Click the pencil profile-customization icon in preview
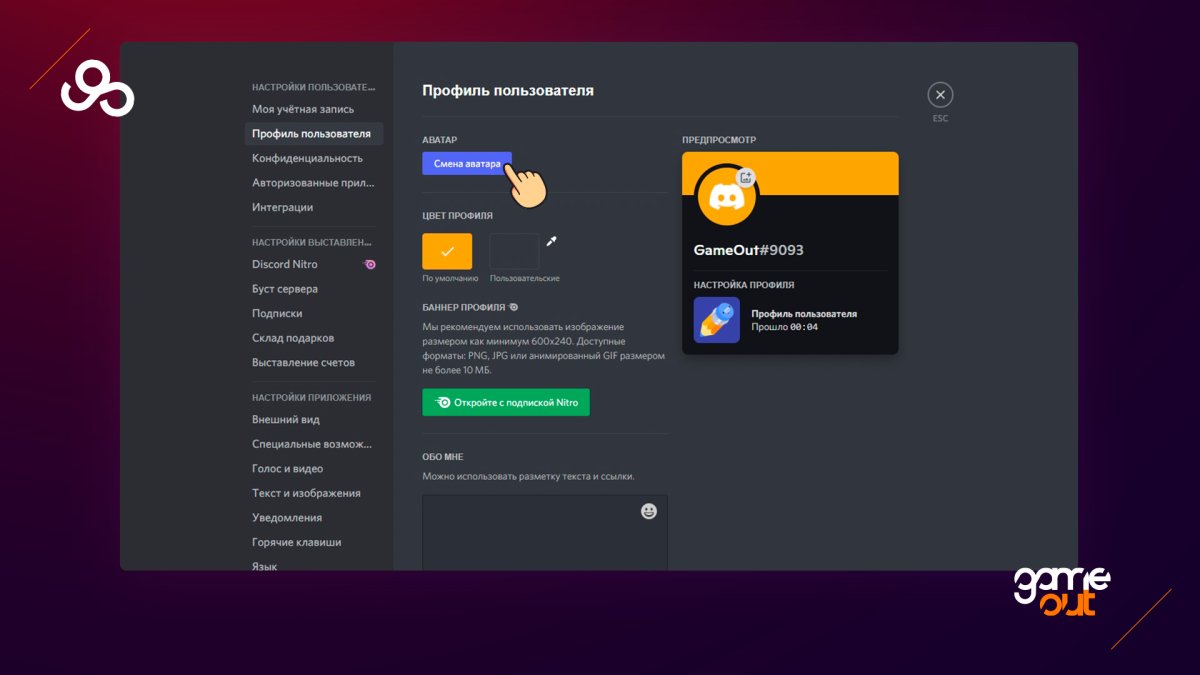 716,320
